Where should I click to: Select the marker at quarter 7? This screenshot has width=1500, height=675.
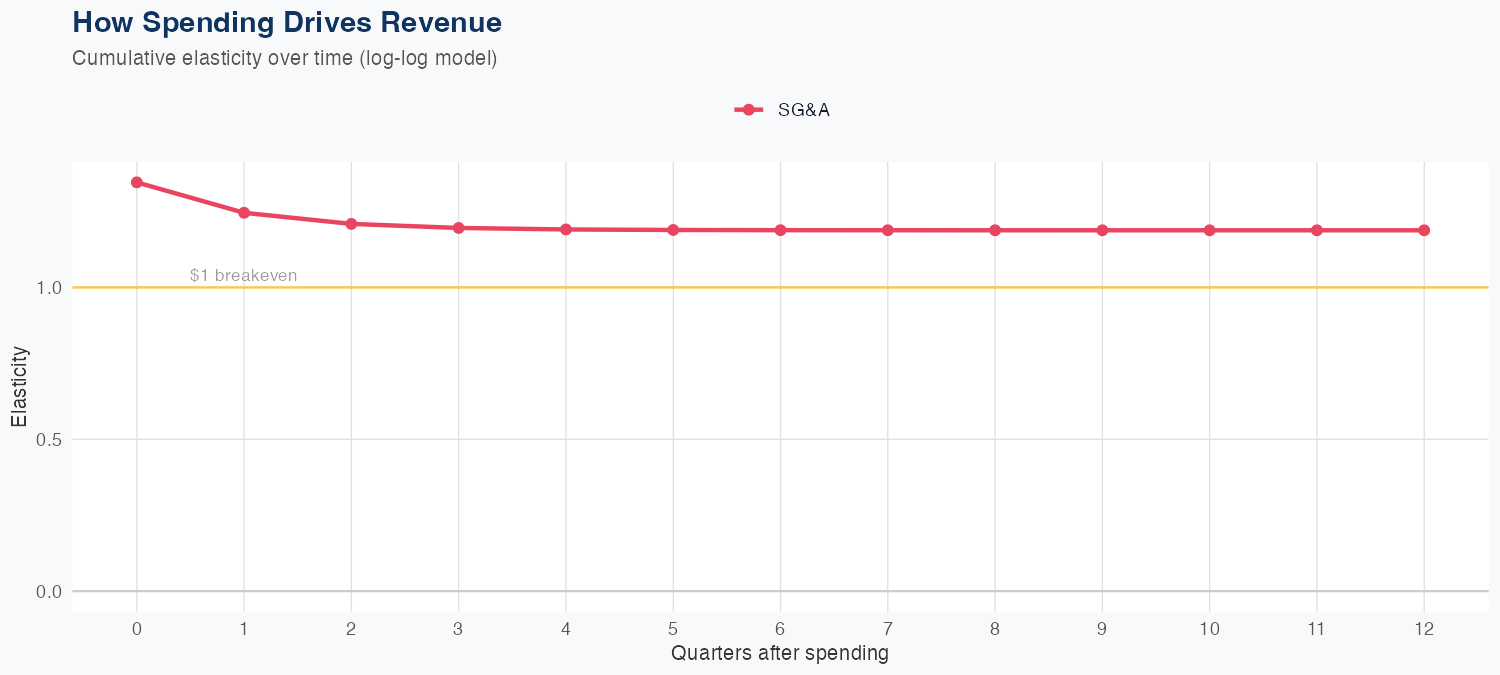pyautogui.click(x=888, y=230)
